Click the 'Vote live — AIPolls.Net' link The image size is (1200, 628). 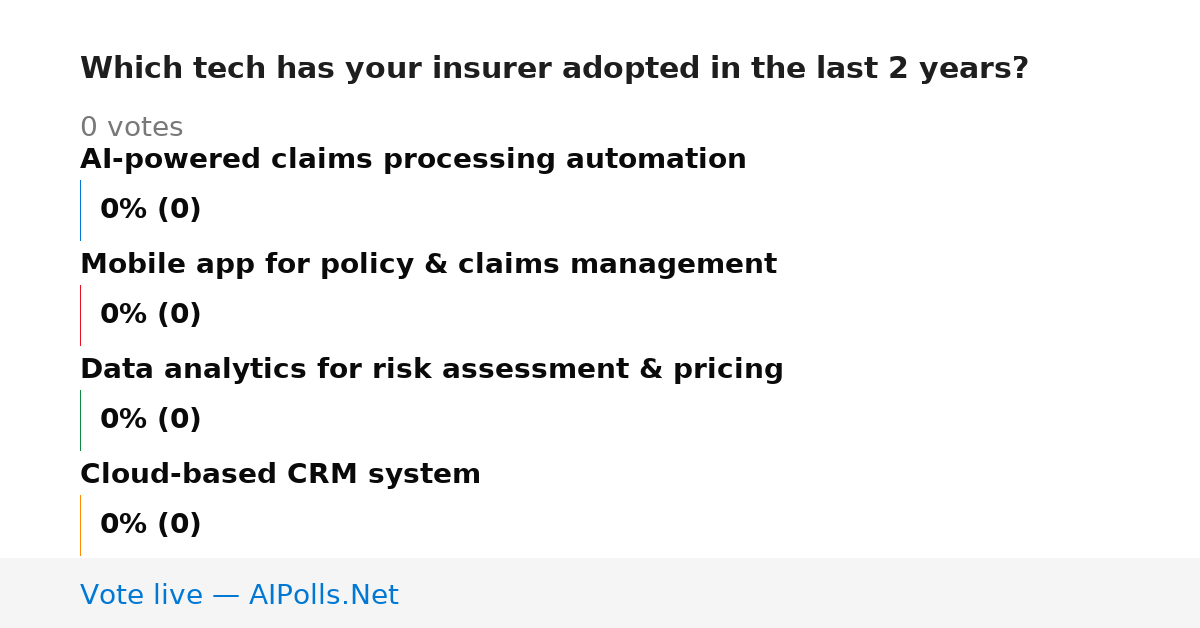(x=239, y=595)
